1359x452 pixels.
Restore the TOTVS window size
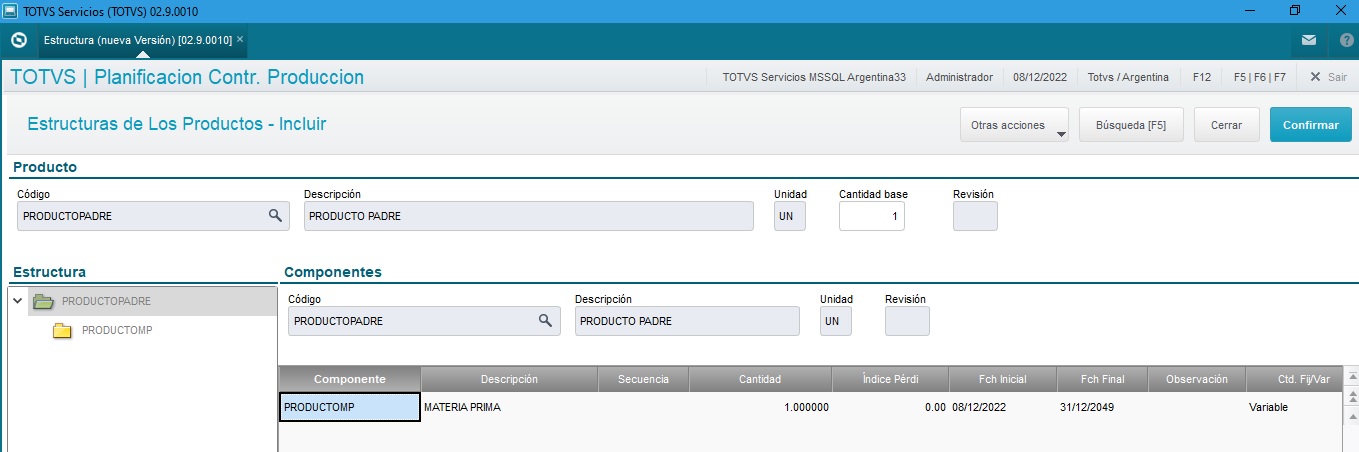[1295, 10]
